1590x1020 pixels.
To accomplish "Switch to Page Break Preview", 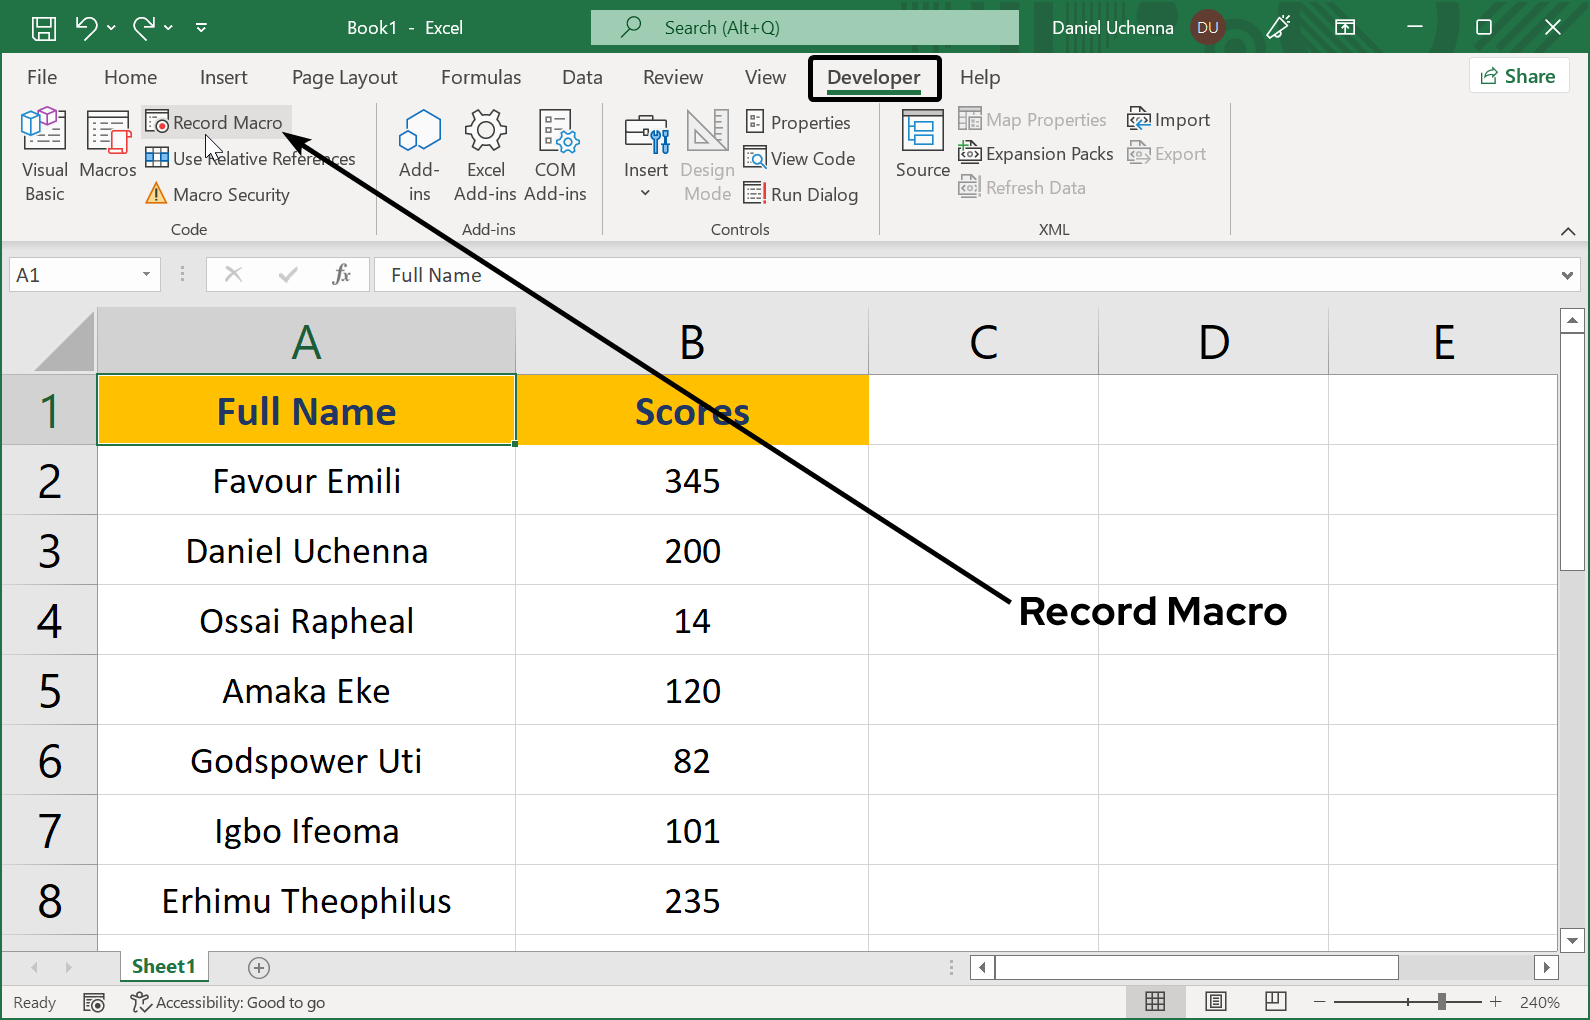I will tap(1275, 1002).
